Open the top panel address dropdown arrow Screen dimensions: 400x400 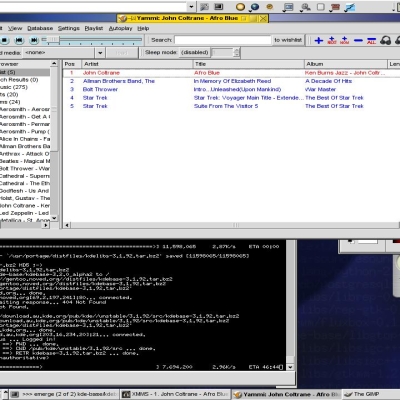pos(191,7)
